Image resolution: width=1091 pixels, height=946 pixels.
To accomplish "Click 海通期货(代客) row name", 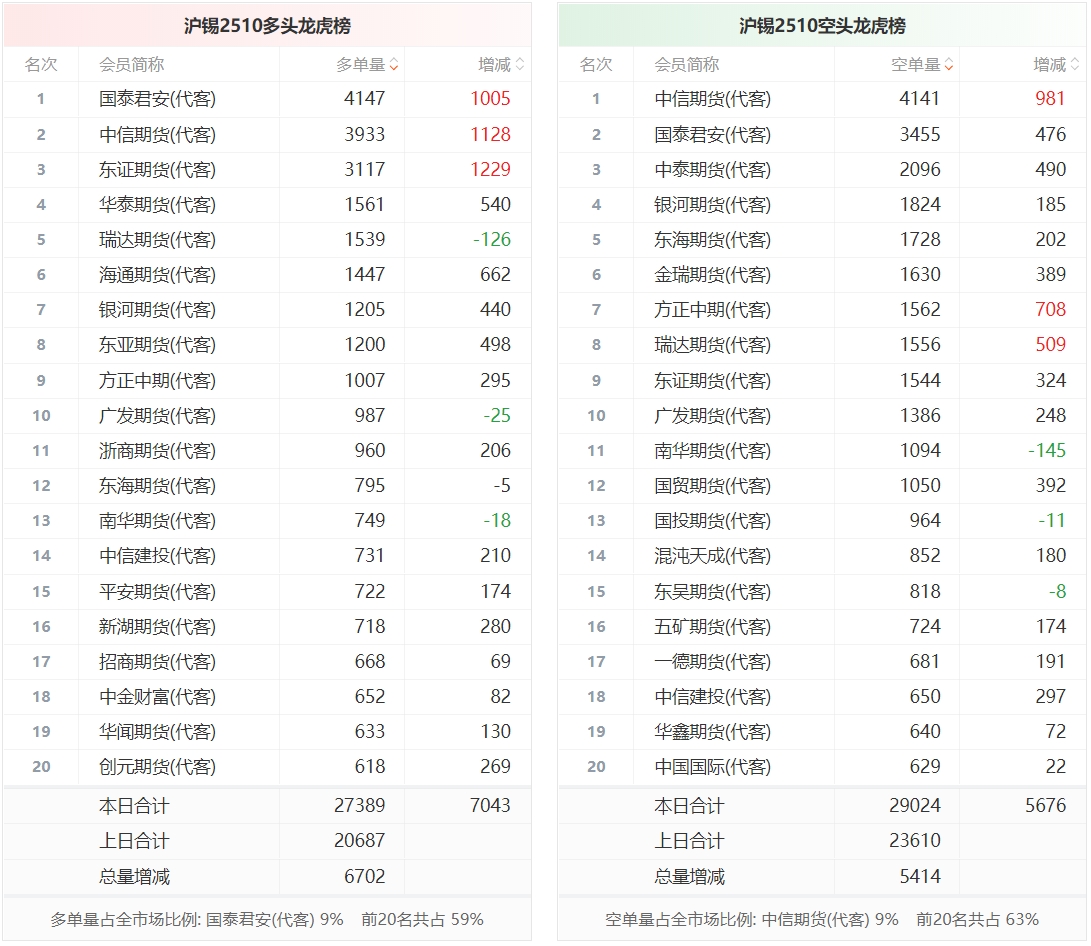I will point(157,274).
